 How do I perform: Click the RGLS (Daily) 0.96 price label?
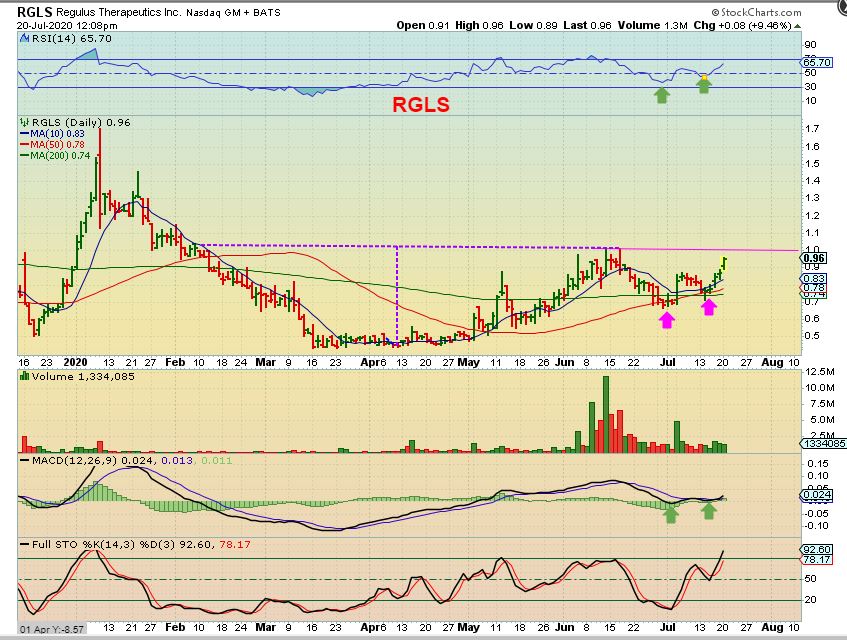(x=69, y=122)
